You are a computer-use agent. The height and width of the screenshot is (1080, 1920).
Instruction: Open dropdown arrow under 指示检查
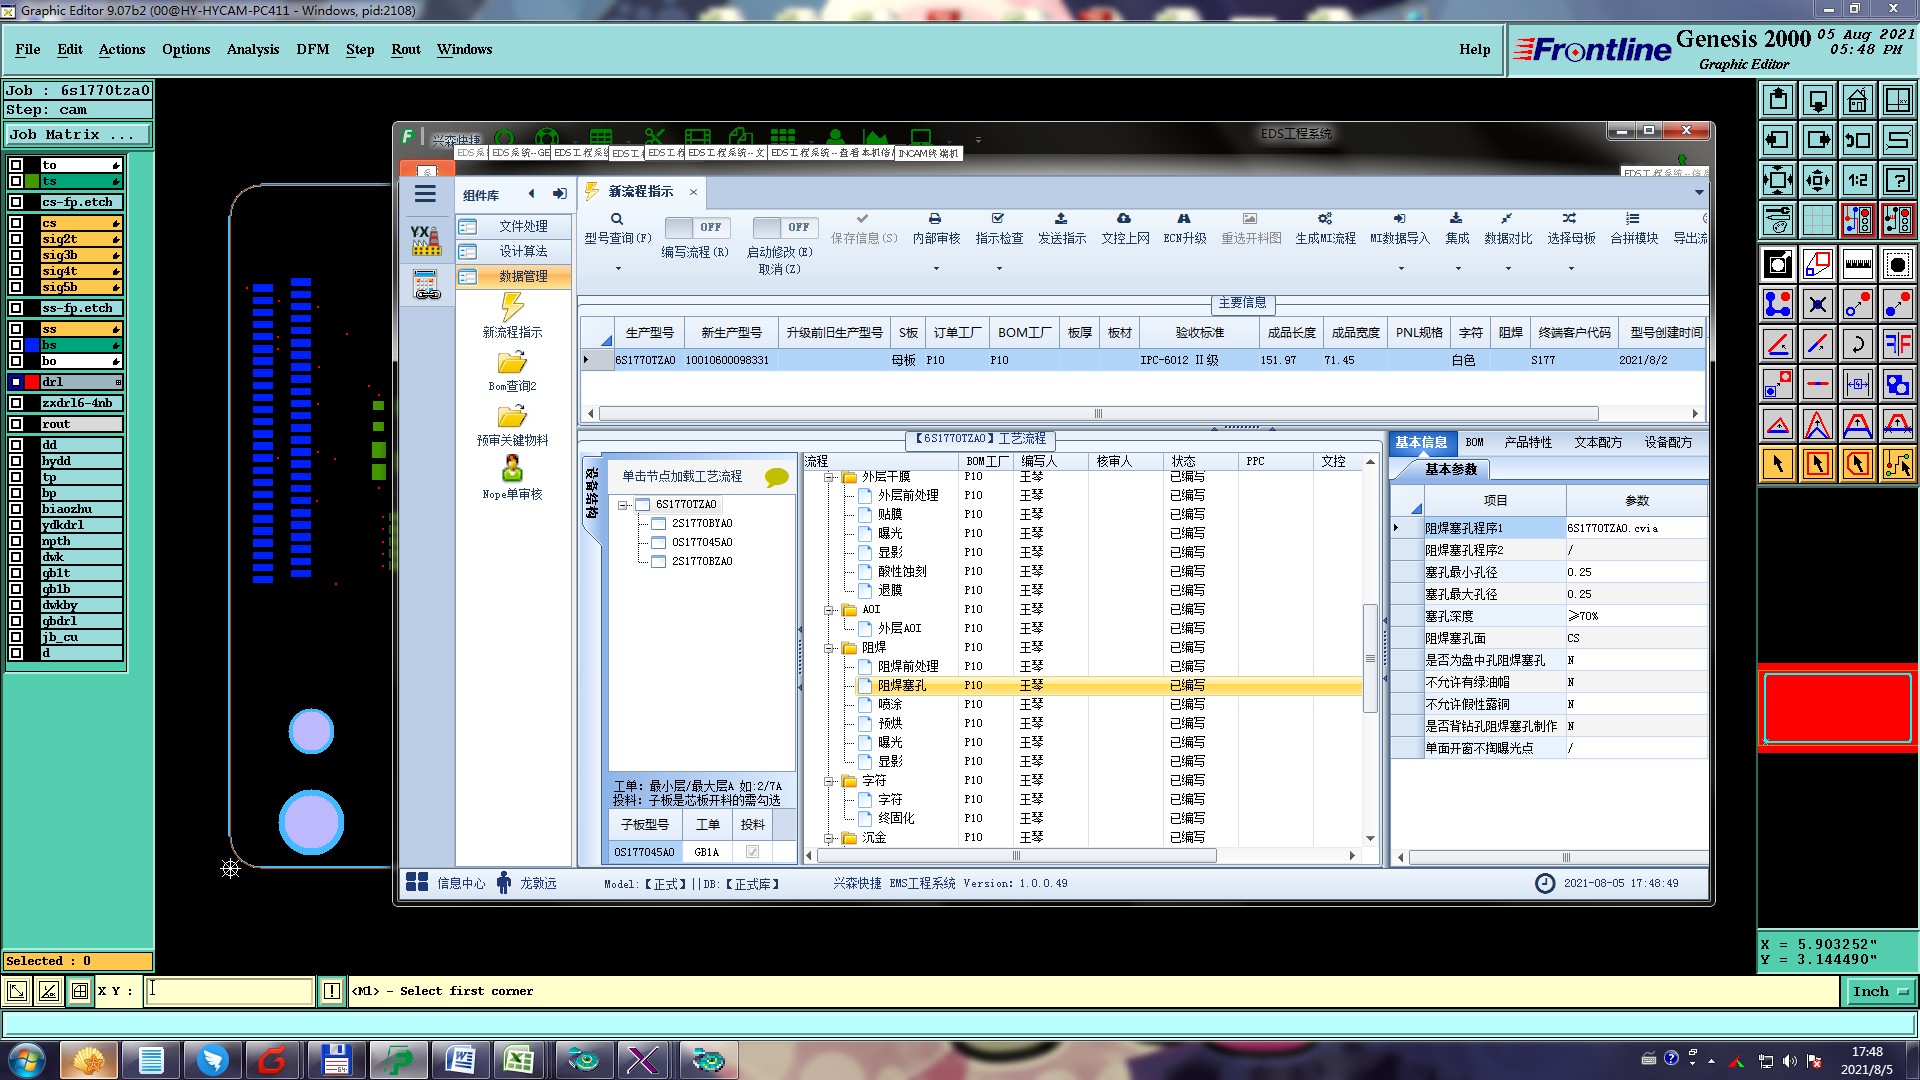click(999, 268)
